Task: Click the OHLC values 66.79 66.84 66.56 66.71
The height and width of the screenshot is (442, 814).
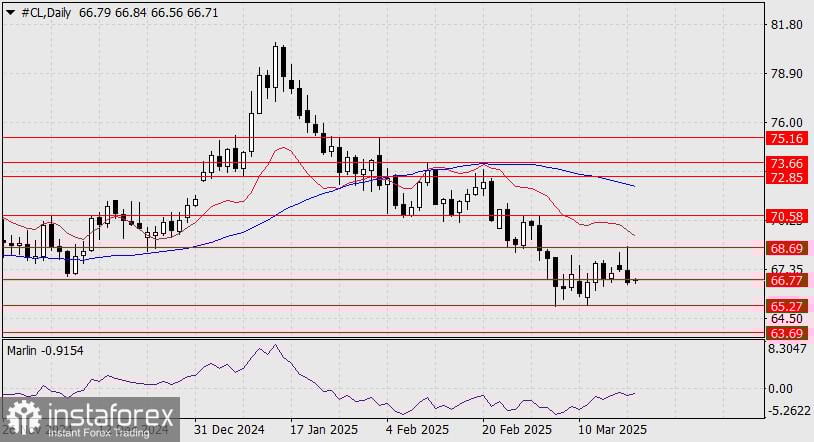Action: pos(148,13)
